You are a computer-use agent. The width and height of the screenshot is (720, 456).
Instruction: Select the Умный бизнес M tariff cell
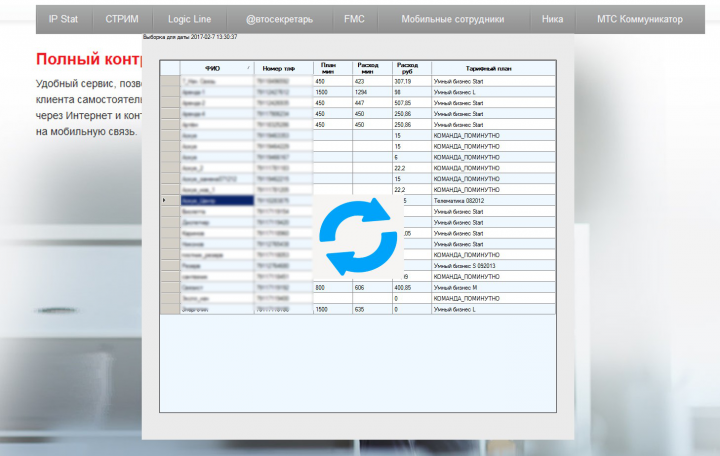pos(494,287)
